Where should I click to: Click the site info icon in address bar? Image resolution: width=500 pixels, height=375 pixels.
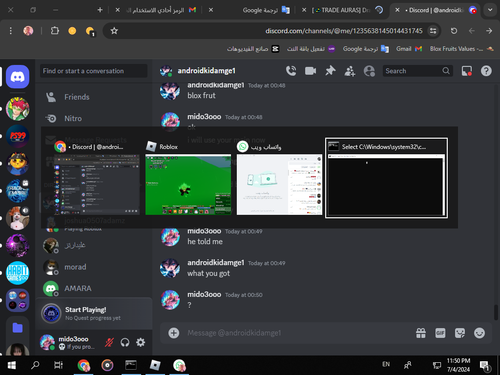tap(433, 31)
